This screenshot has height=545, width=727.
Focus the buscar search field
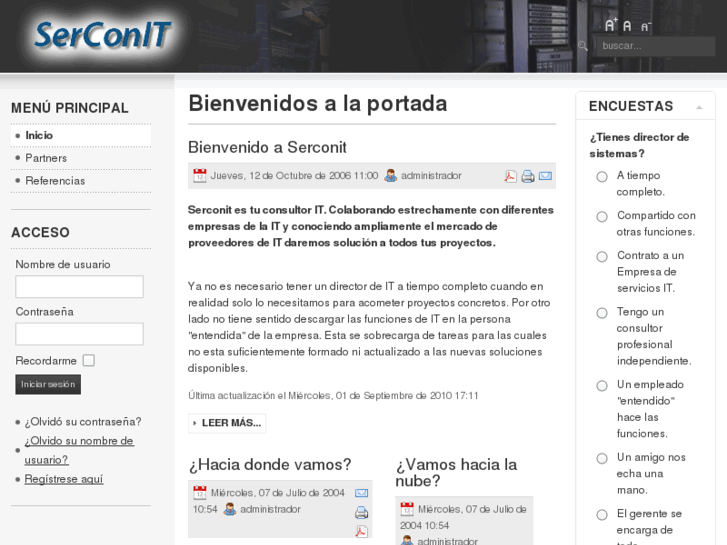pos(656,46)
